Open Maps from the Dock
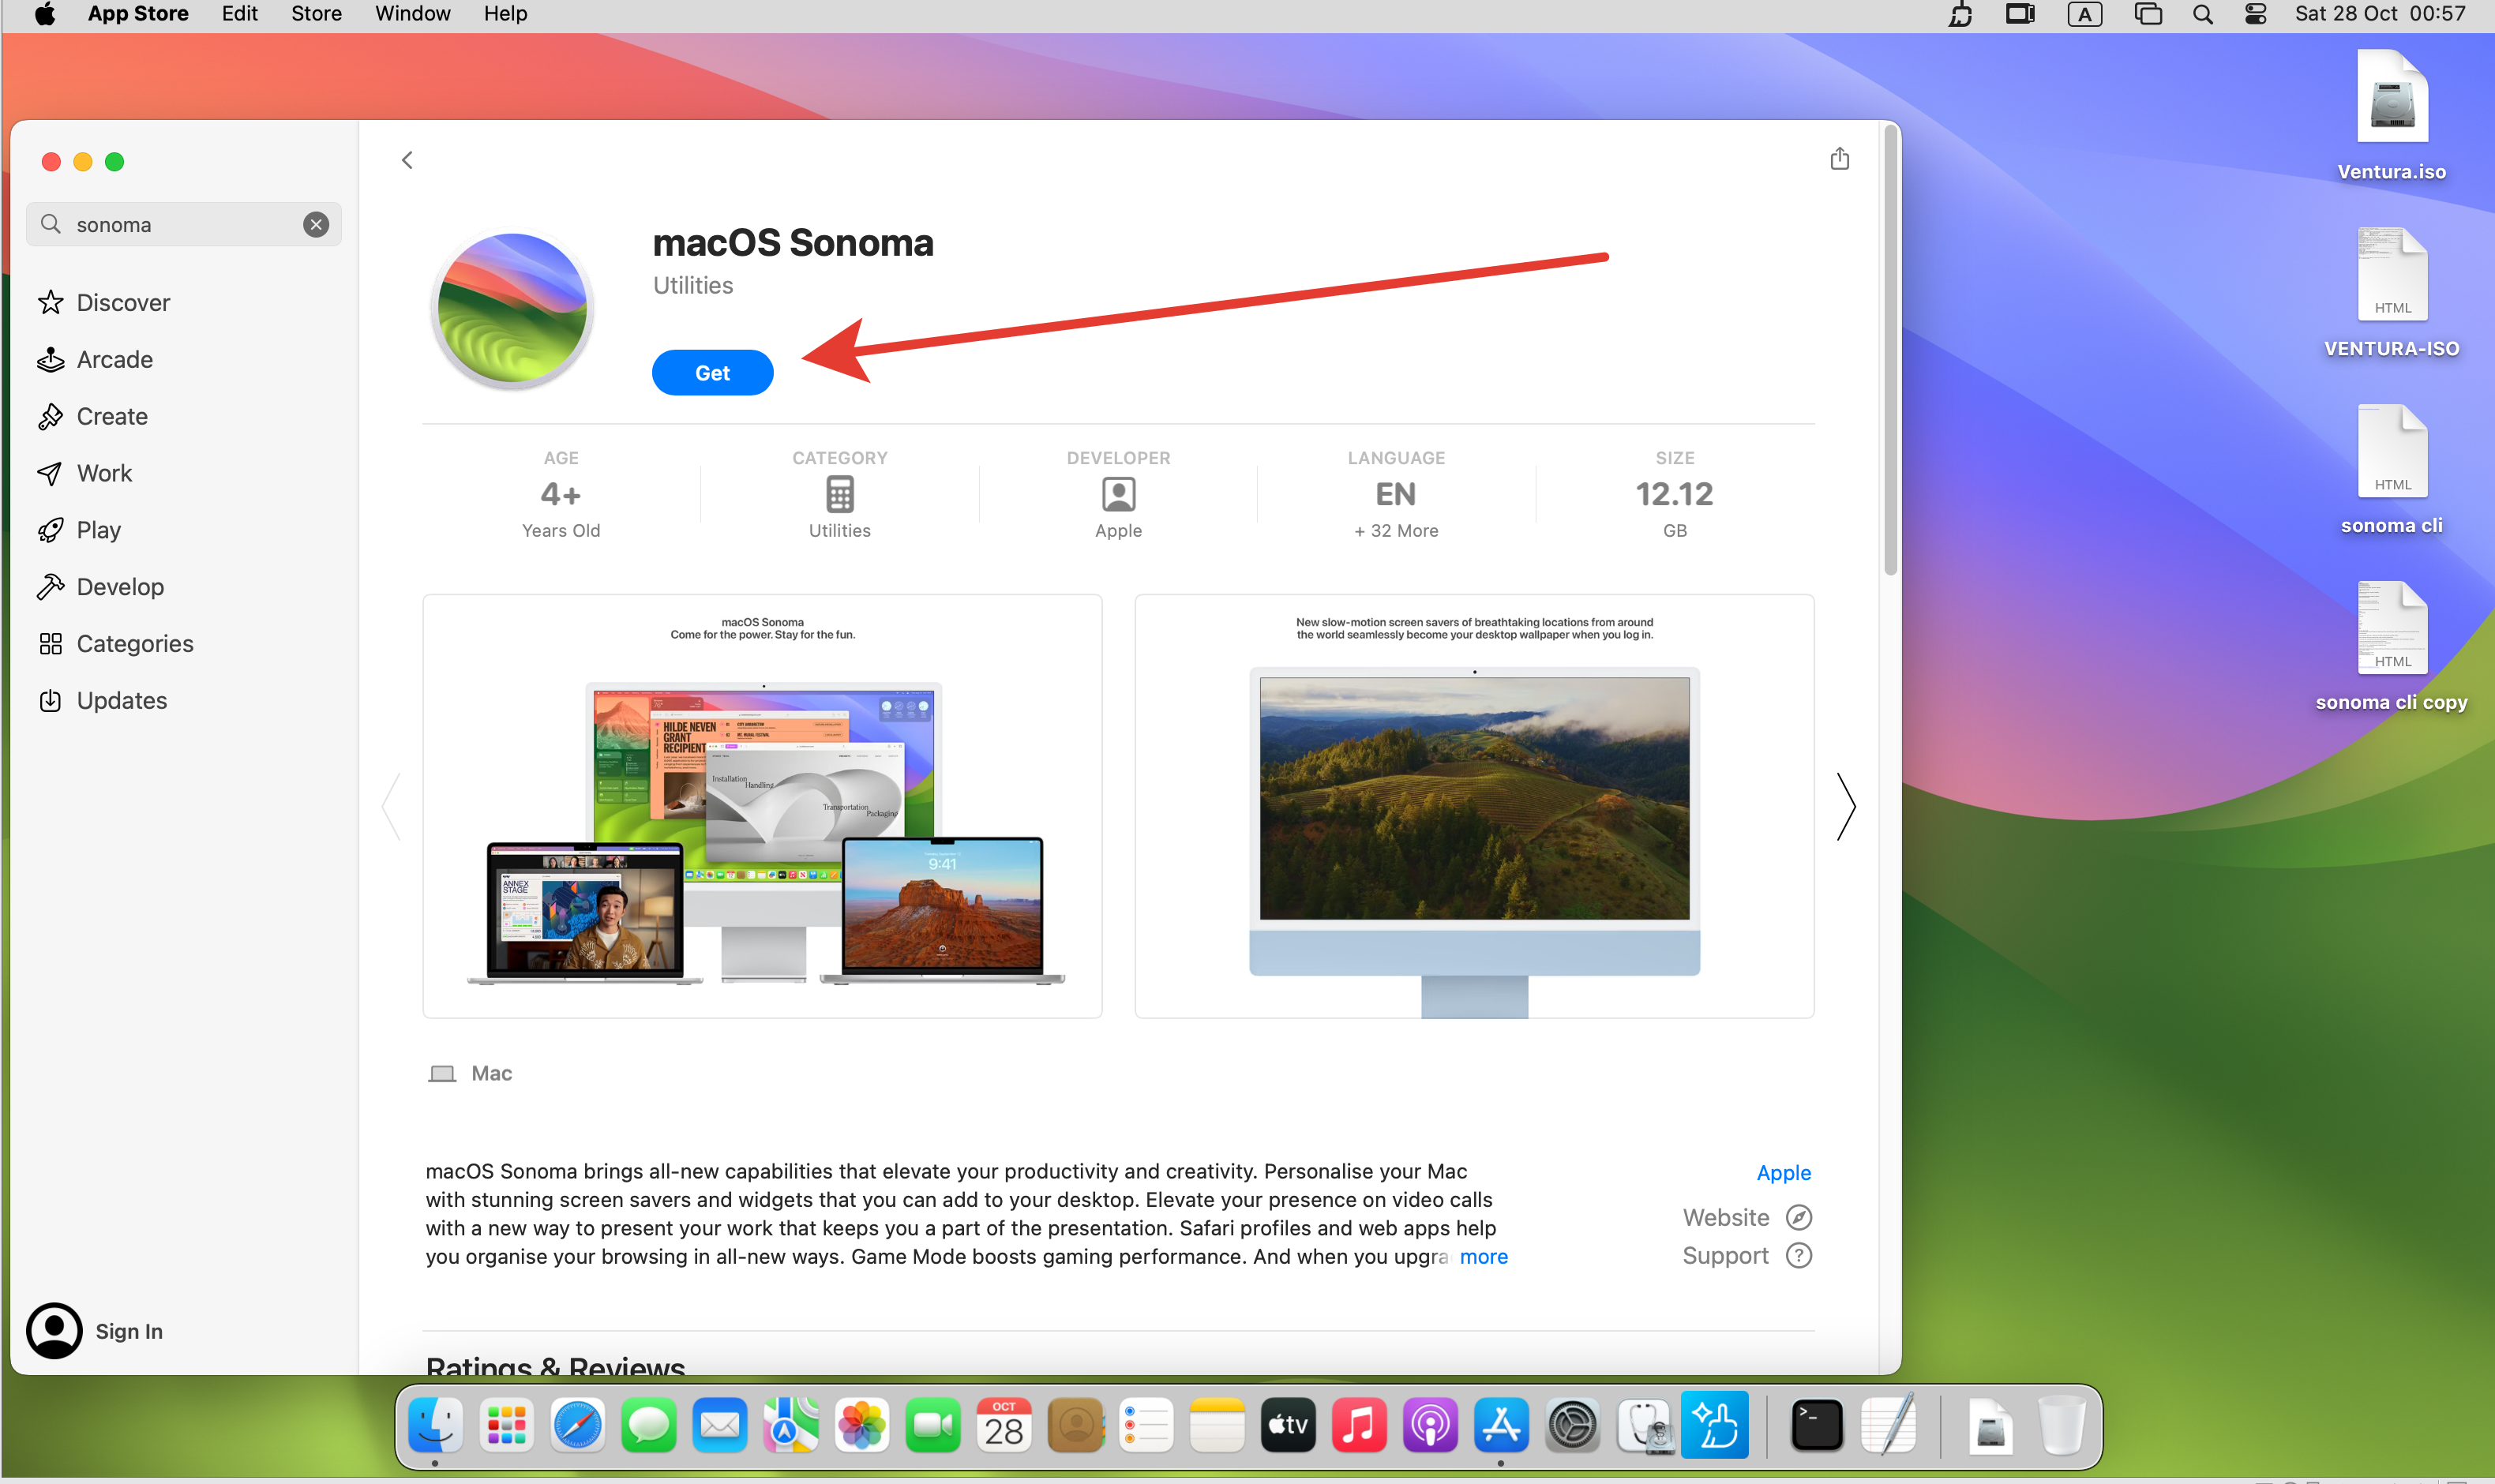The image size is (2495, 1484). [x=791, y=1425]
